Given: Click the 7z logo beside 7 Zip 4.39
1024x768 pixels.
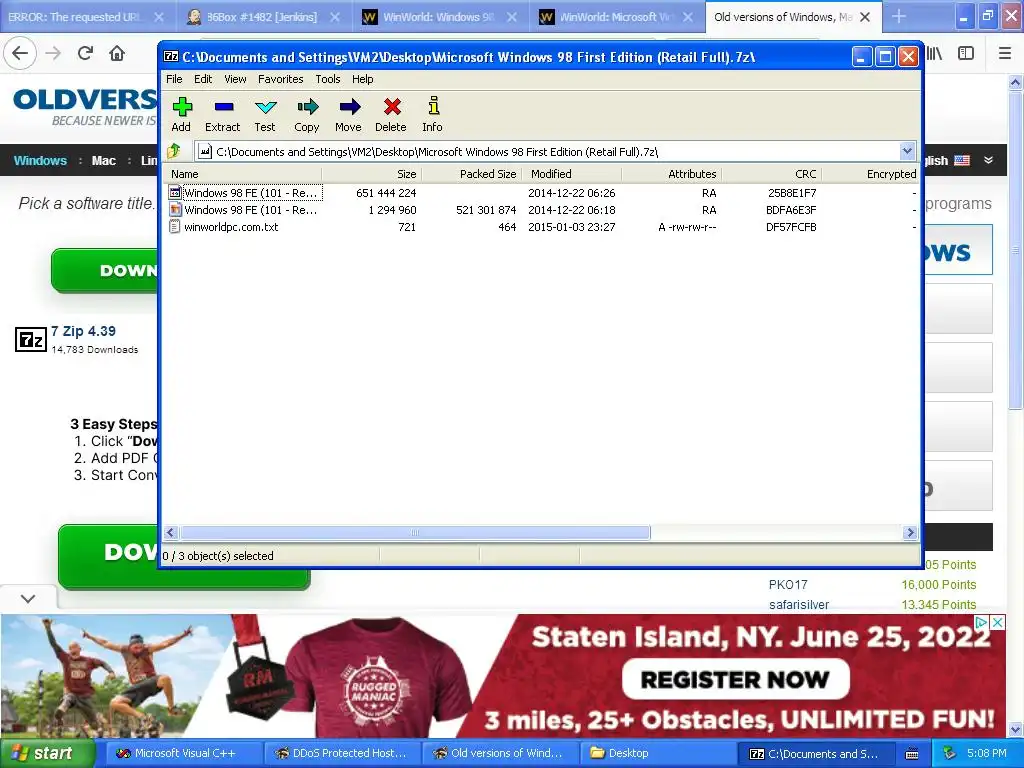Looking at the screenshot, I should click(x=31, y=340).
